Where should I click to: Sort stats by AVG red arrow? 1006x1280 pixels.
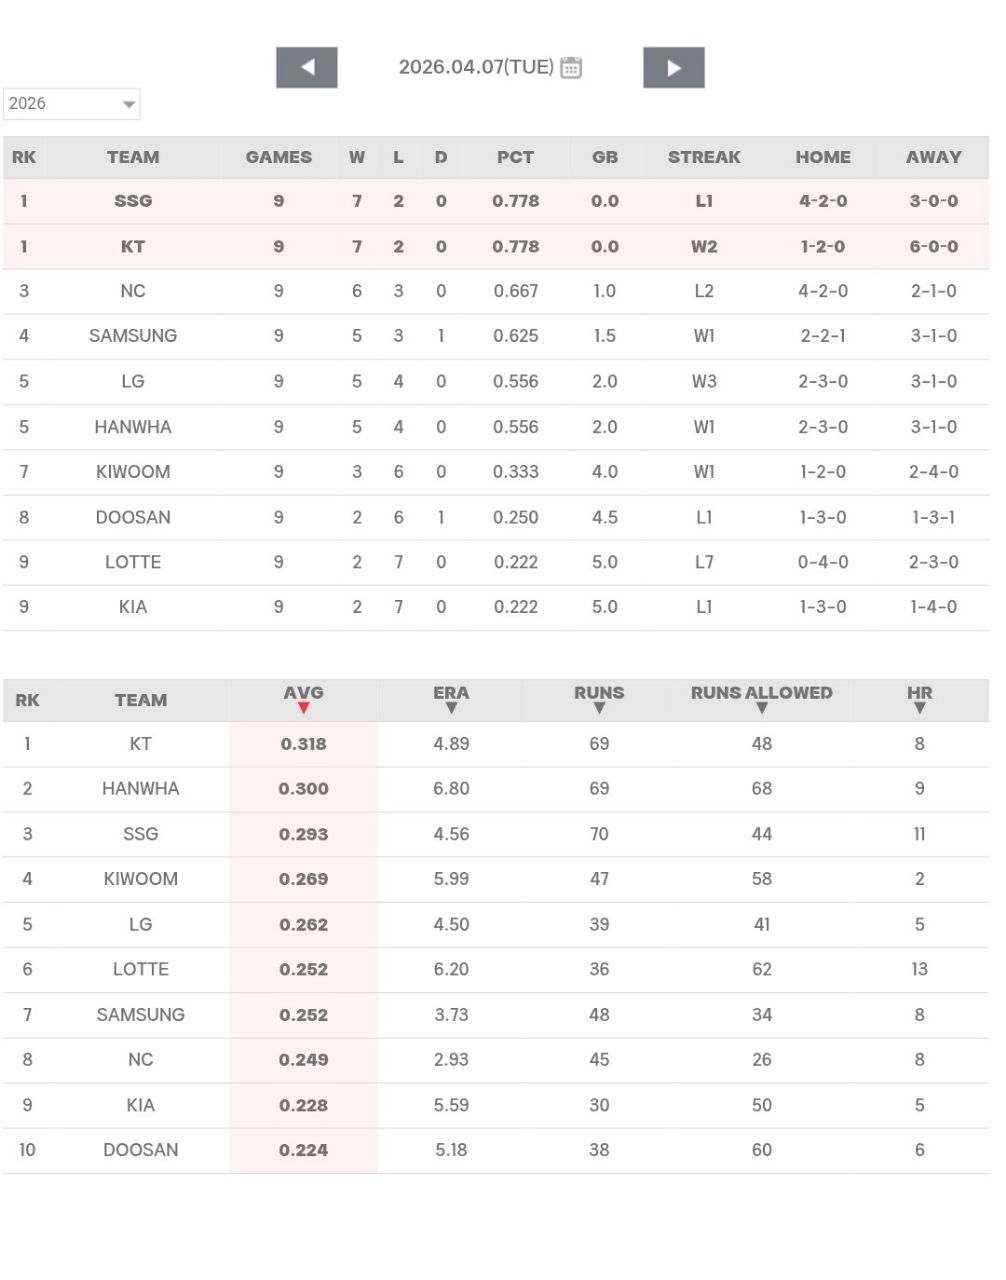pos(304,708)
